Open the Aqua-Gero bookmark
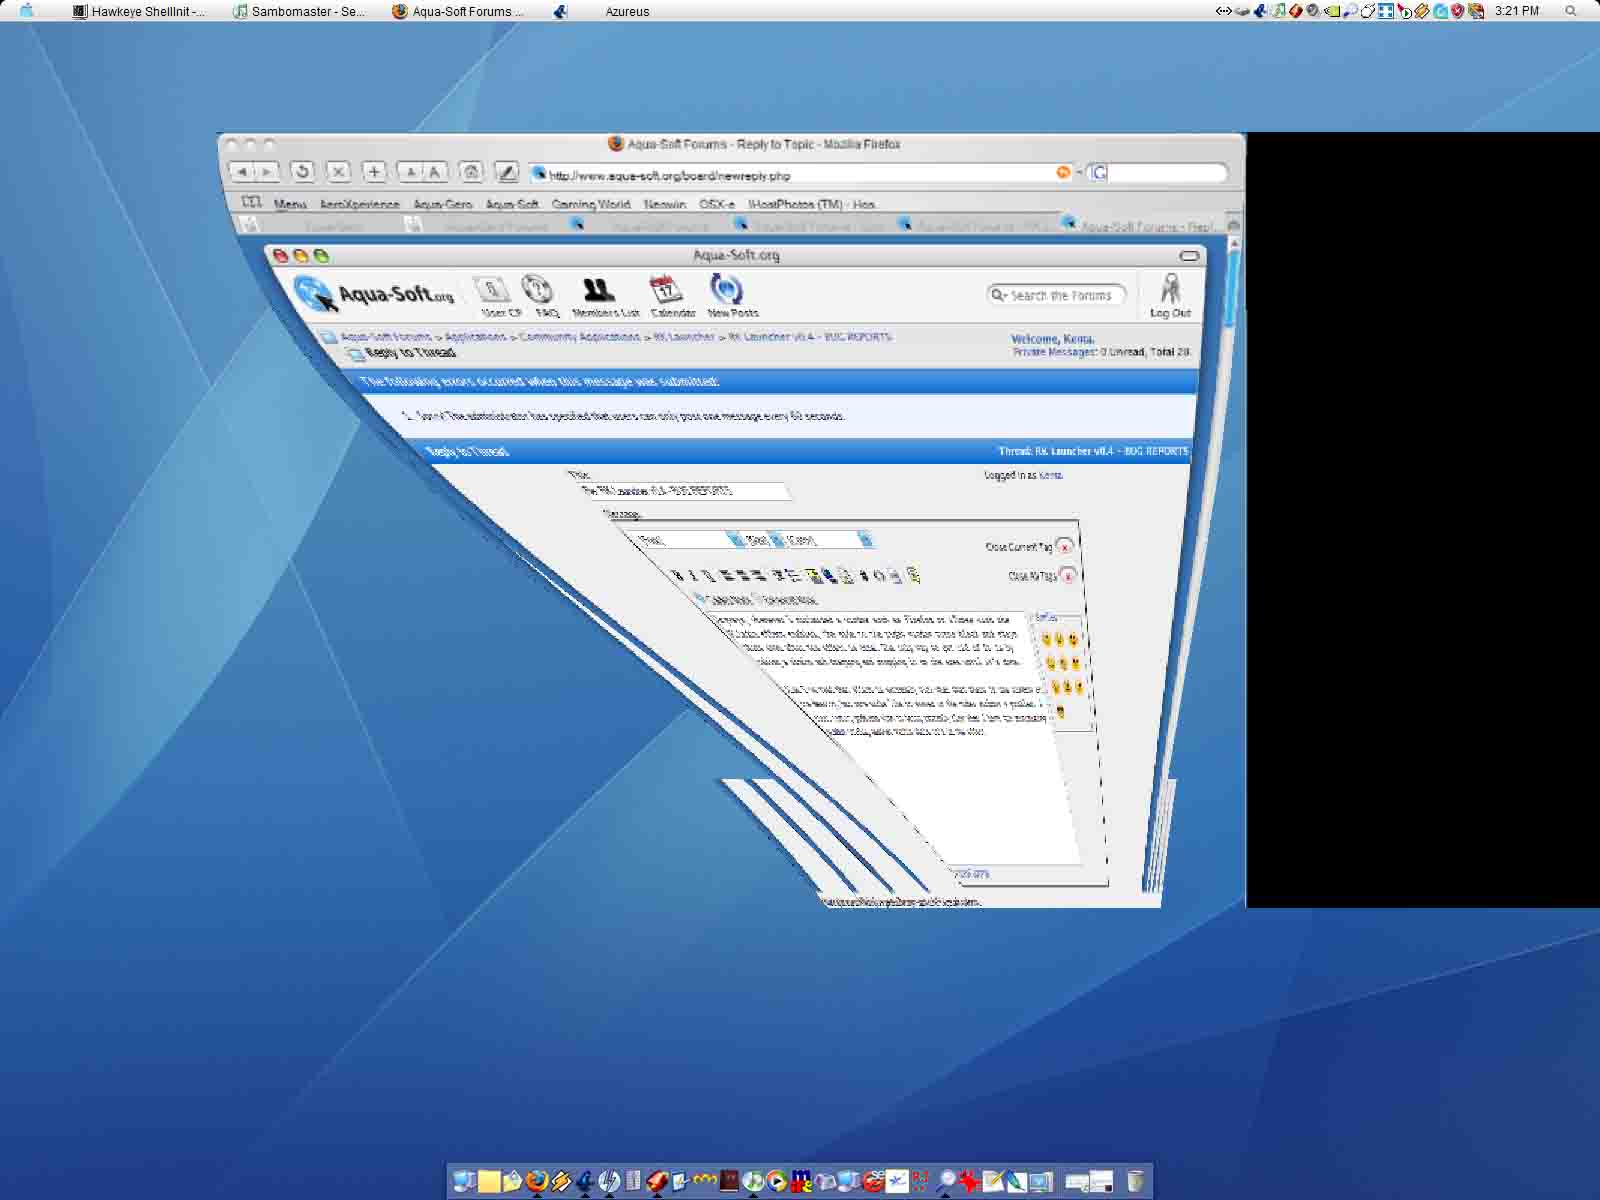Image resolution: width=1600 pixels, height=1200 pixels. (443, 203)
